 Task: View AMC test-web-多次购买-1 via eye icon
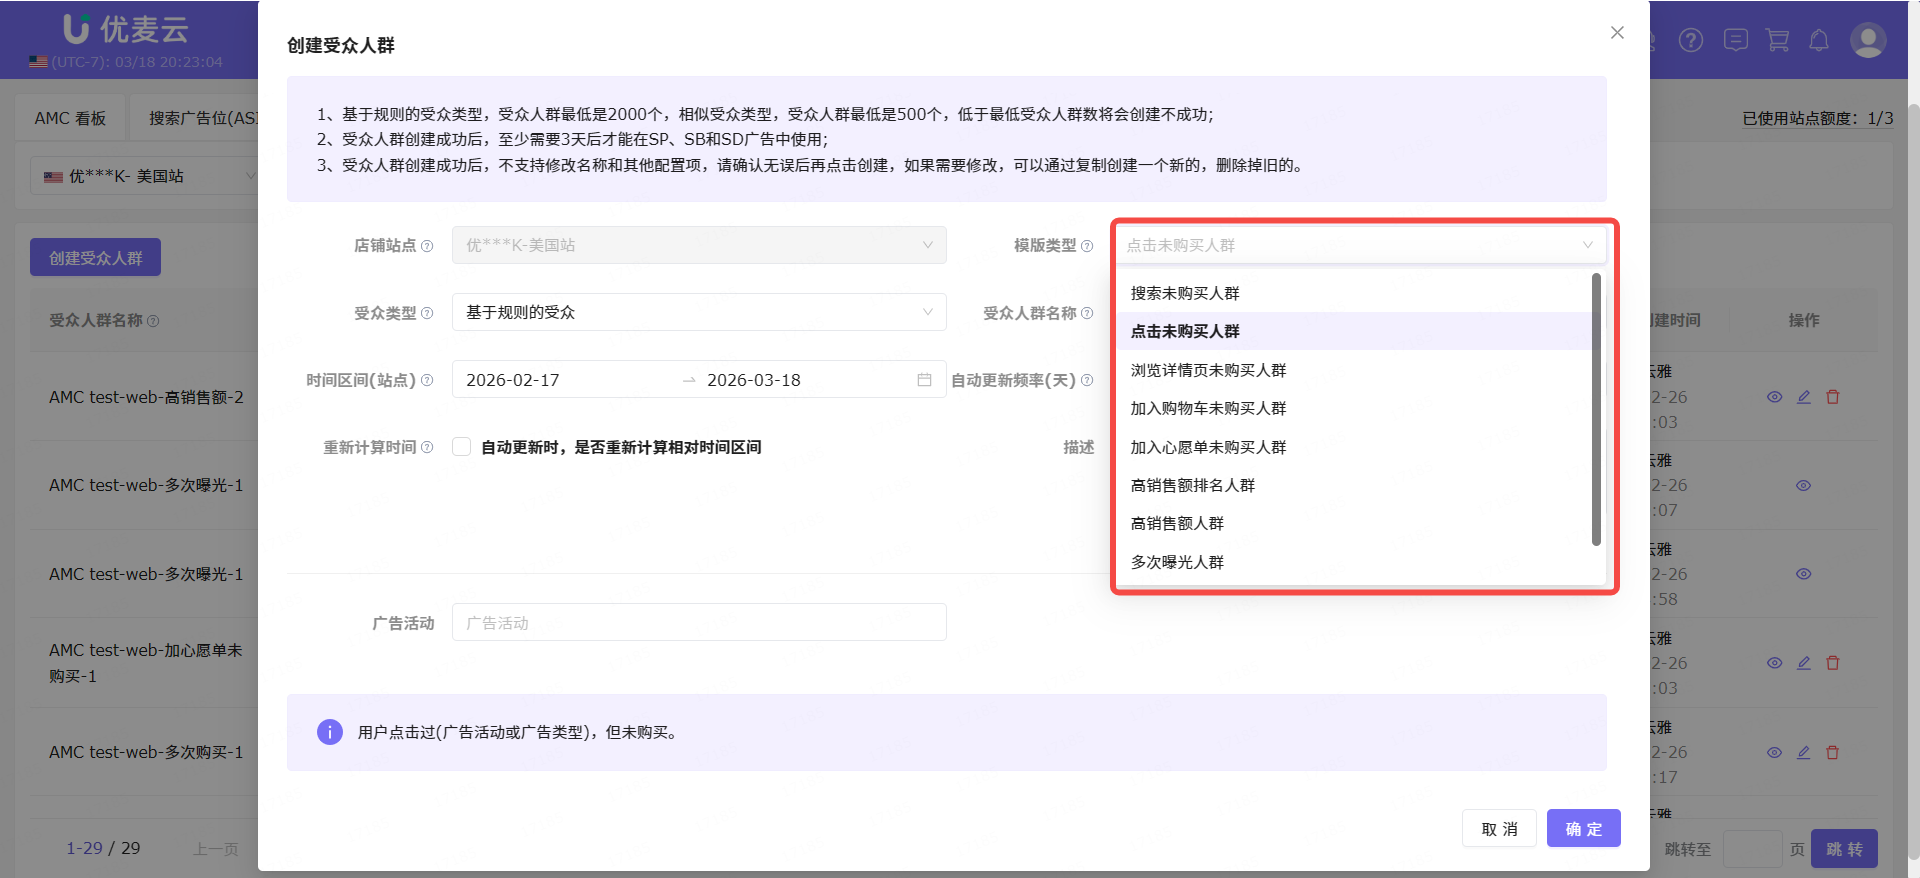point(1775,753)
